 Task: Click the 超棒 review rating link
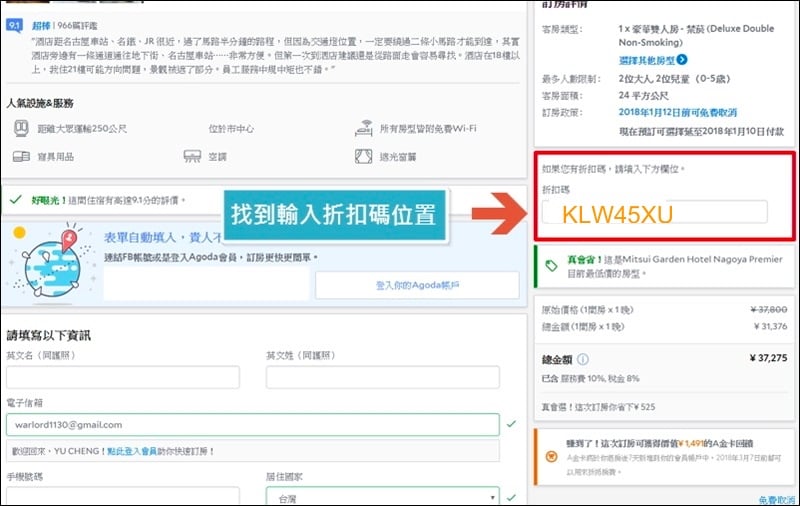(x=41, y=26)
